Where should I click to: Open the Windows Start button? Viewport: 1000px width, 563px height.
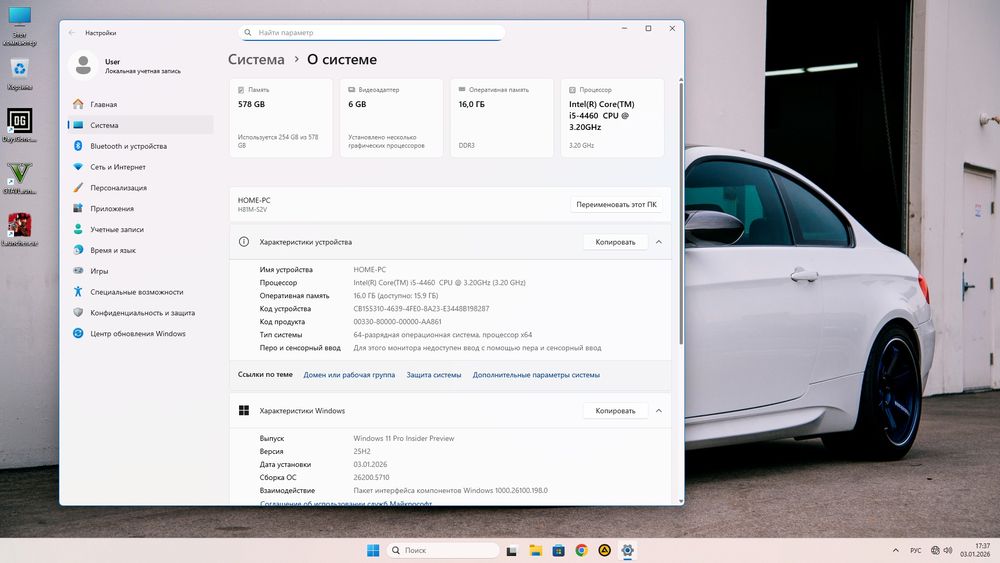373,550
